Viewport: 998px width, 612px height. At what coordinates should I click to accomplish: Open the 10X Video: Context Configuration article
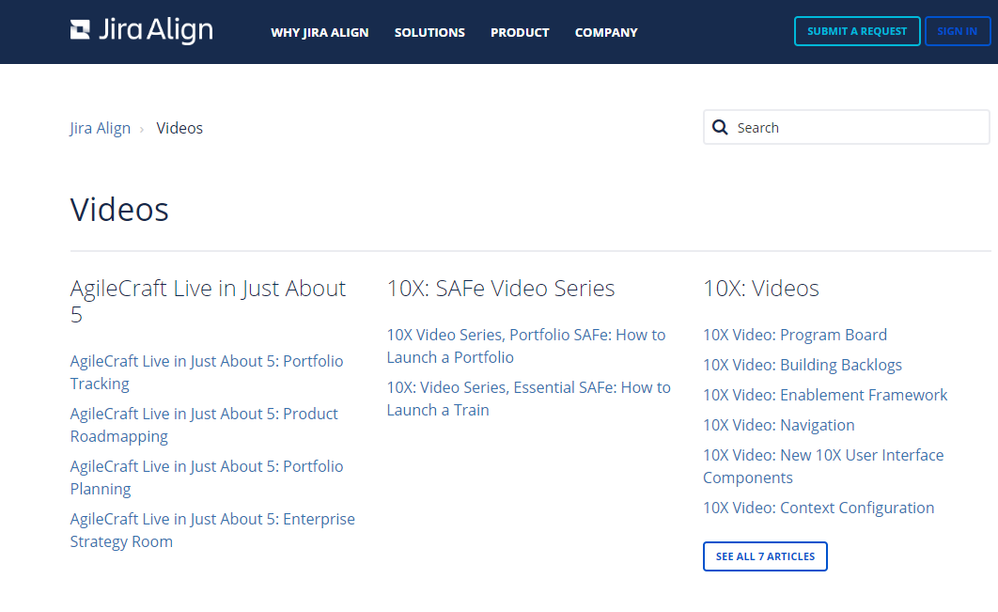[x=818, y=507]
